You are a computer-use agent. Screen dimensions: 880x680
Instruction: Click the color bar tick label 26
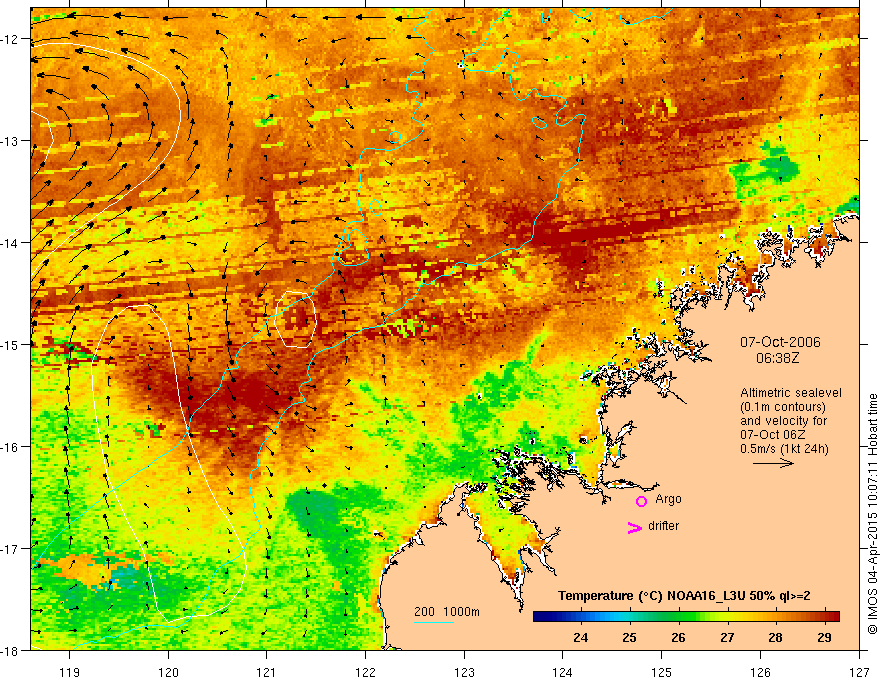coord(678,637)
